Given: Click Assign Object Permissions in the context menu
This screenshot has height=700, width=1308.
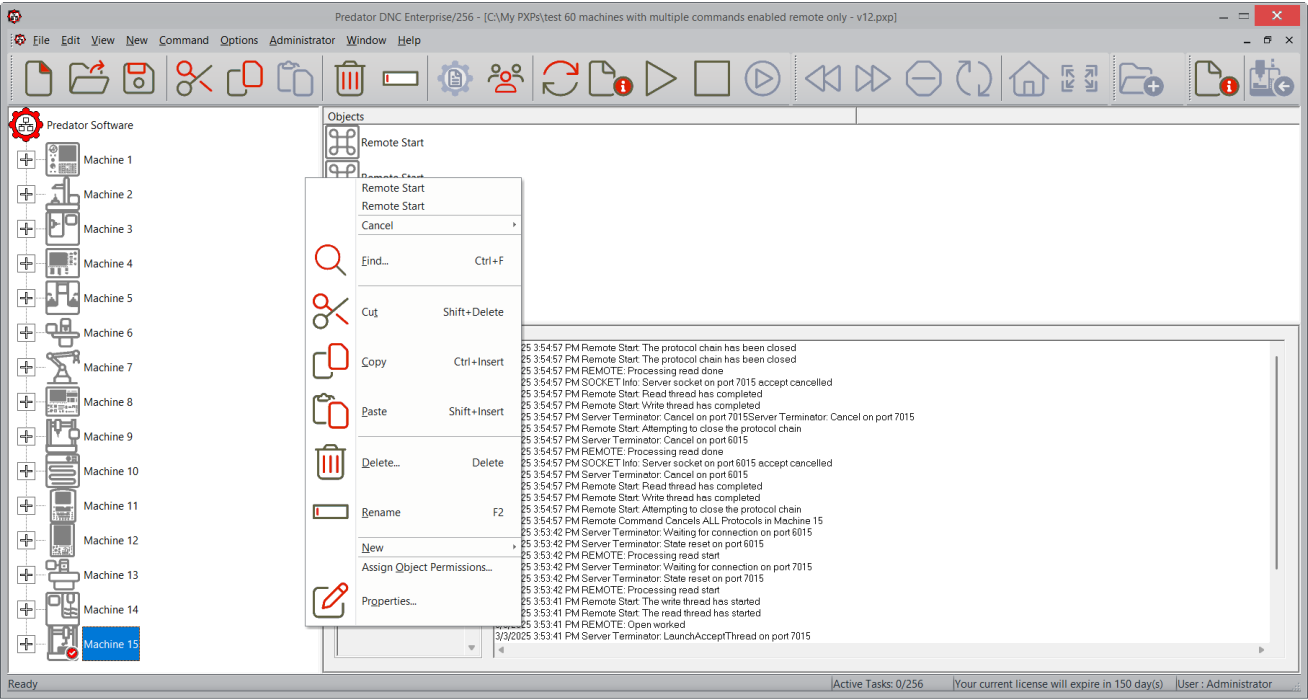Looking at the screenshot, I should (x=425, y=567).
